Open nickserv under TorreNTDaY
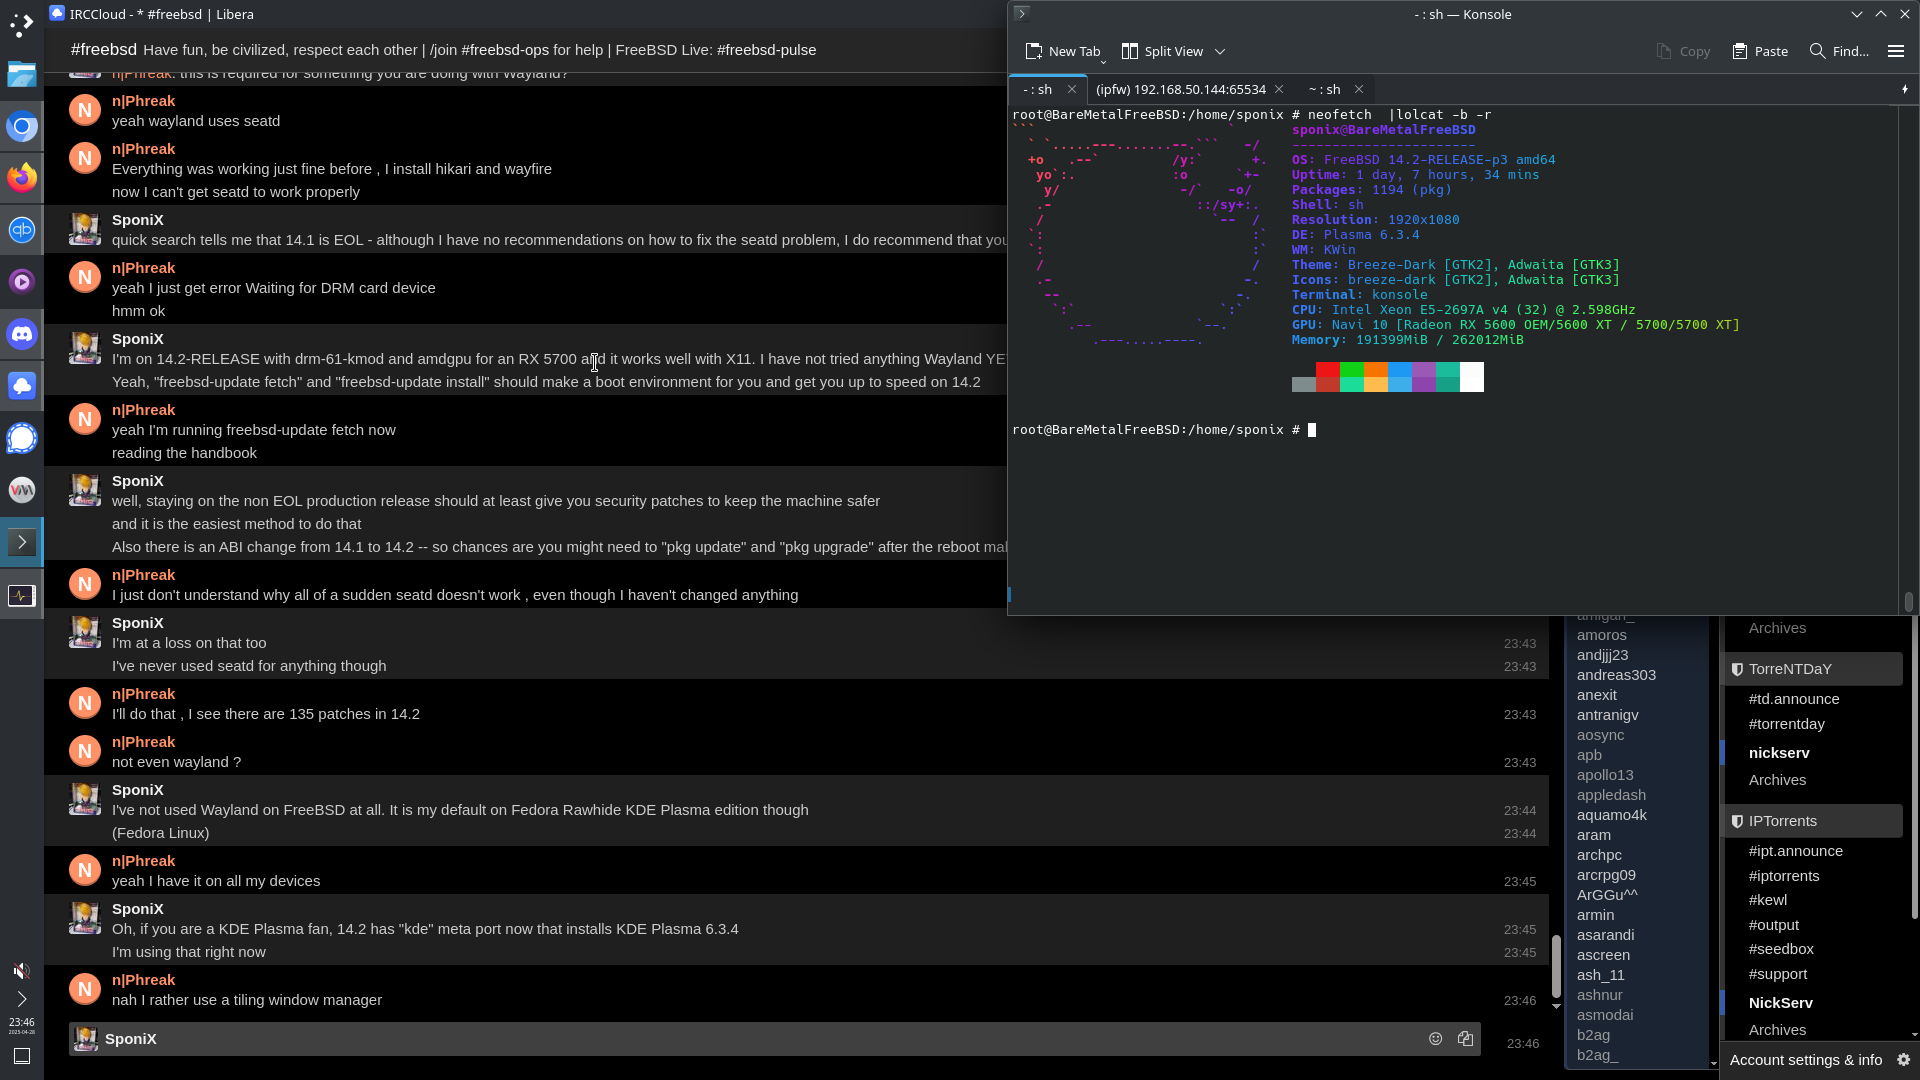 (1779, 753)
